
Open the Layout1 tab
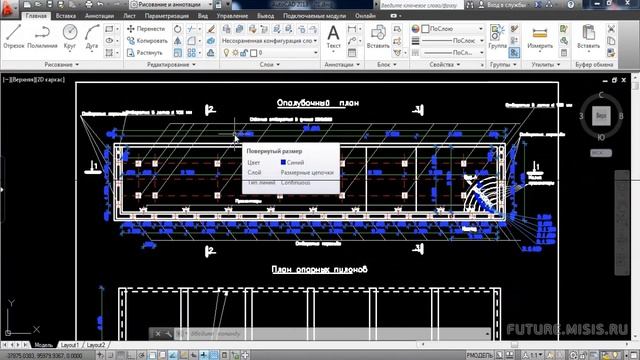coord(69,345)
